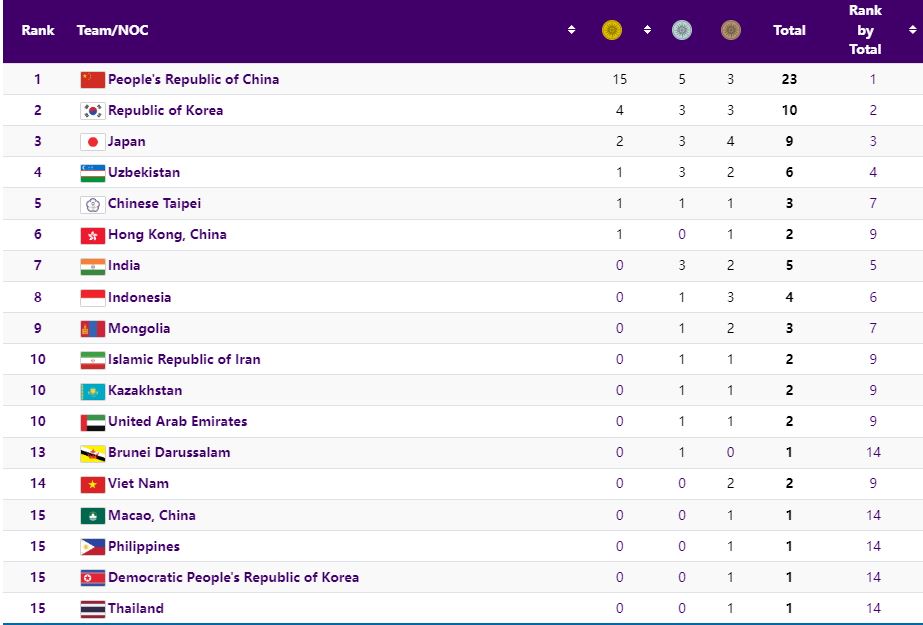Open the Philippines team link
Screen dimensions: 923x625
(144, 547)
